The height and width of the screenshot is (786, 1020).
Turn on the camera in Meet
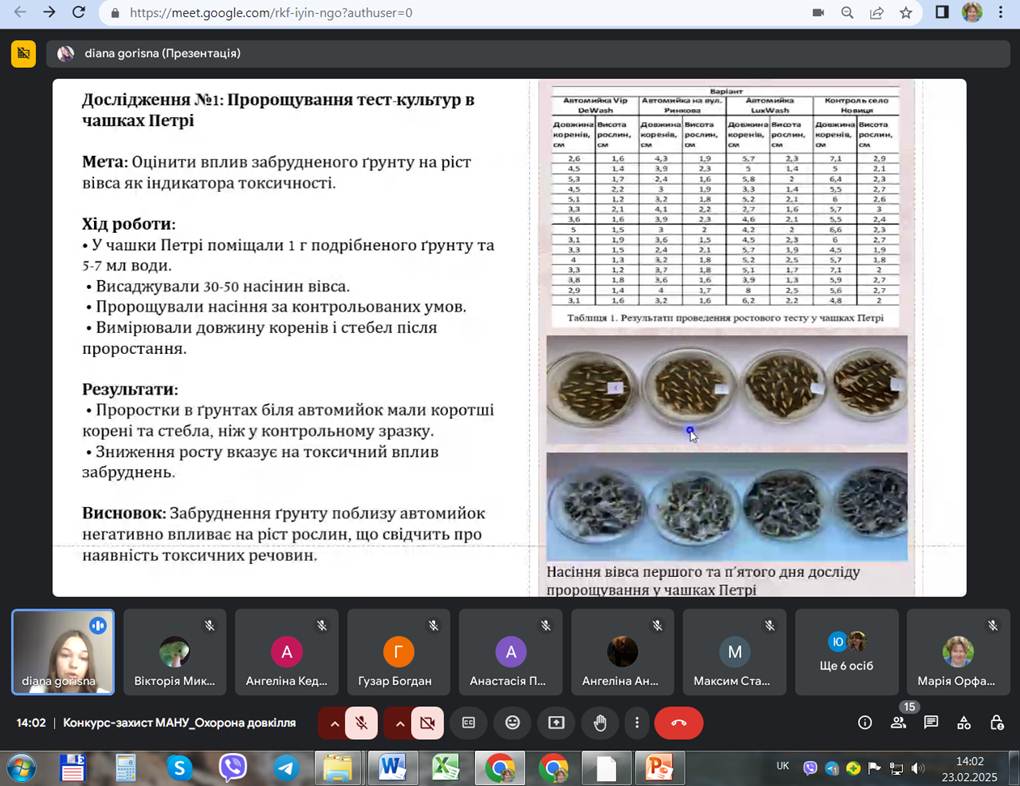427,723
